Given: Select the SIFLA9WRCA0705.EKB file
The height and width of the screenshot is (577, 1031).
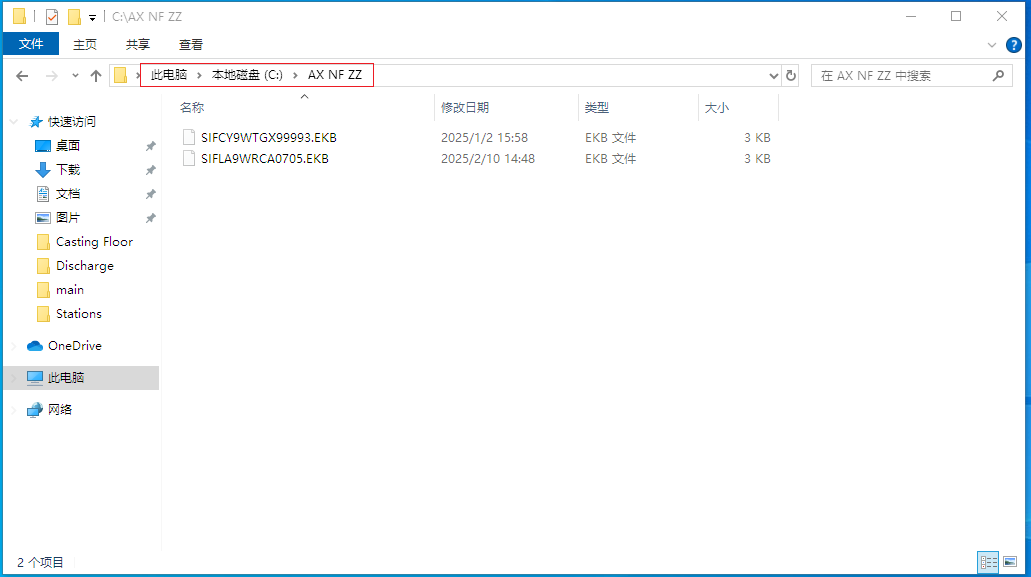Looking at the screenshot, I should 264,159.
